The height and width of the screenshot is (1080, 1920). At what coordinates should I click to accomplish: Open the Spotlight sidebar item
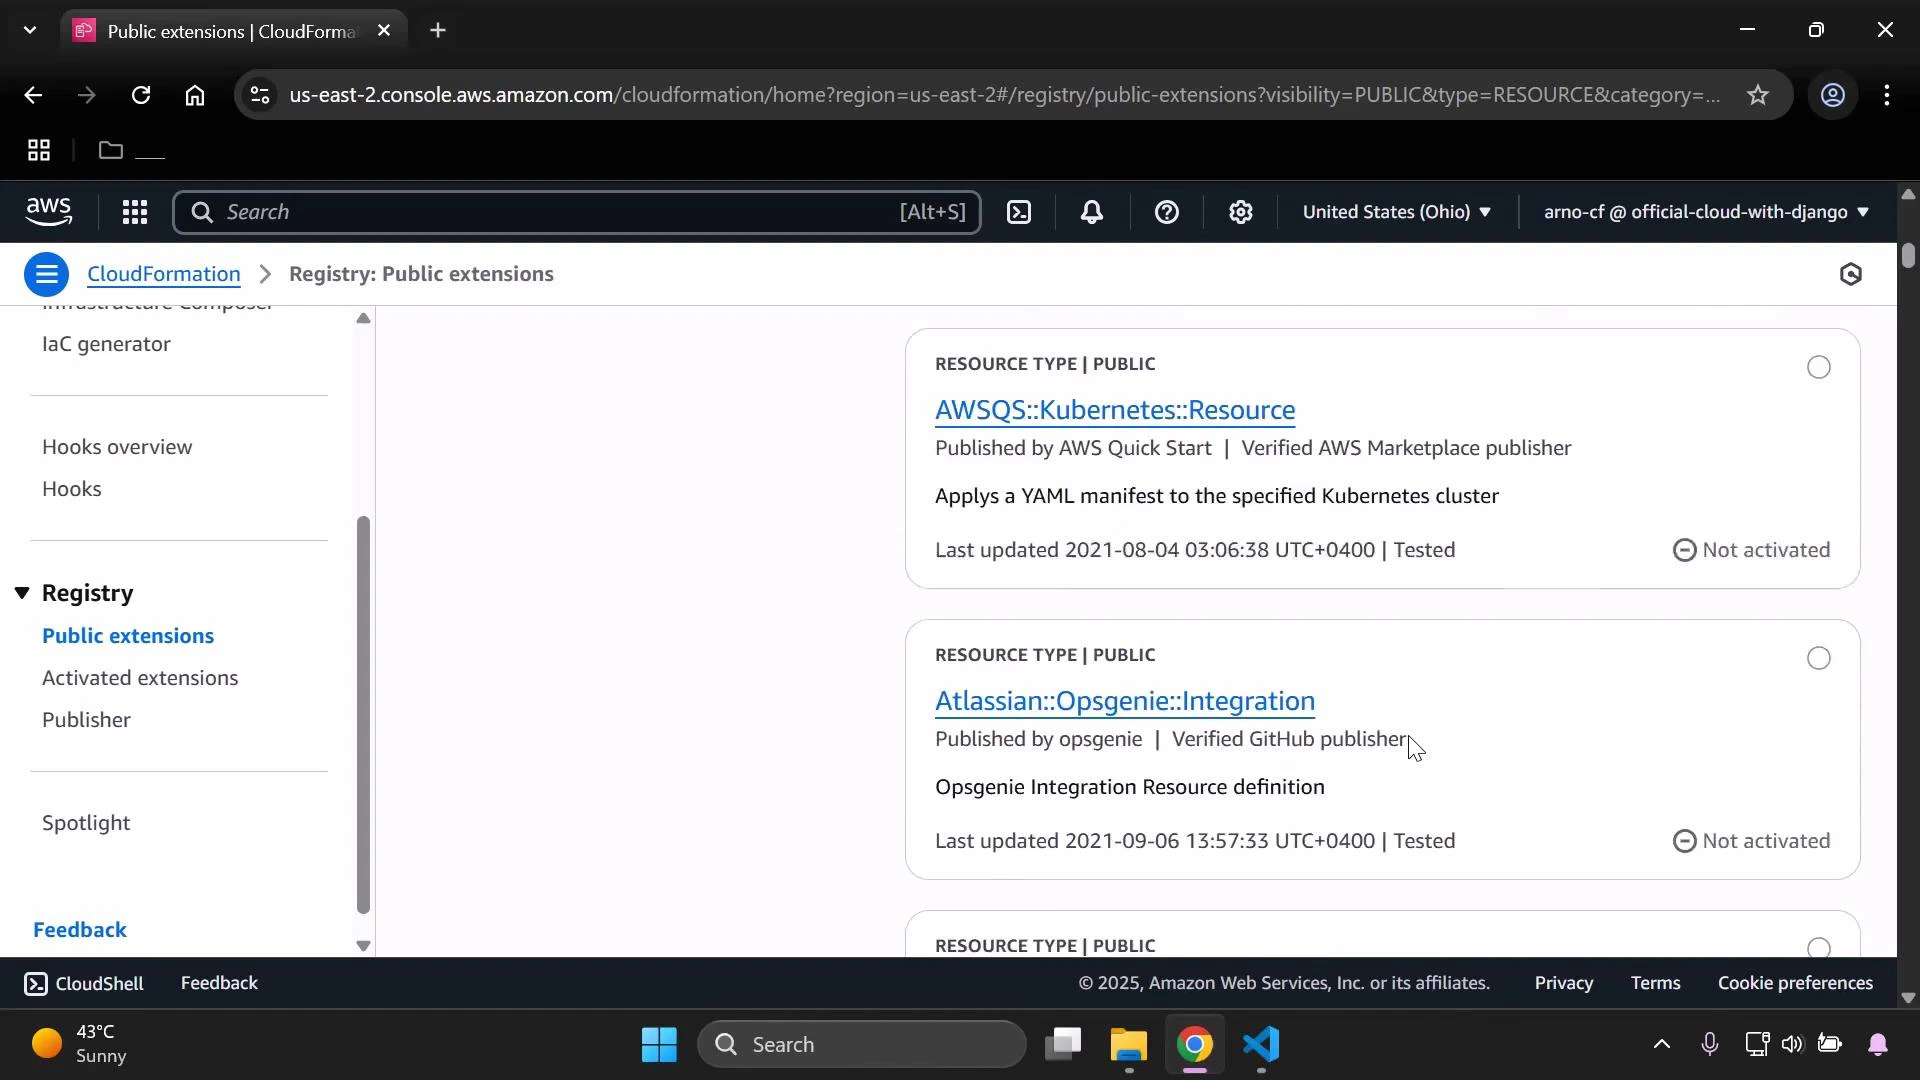[x=86, y=823]
